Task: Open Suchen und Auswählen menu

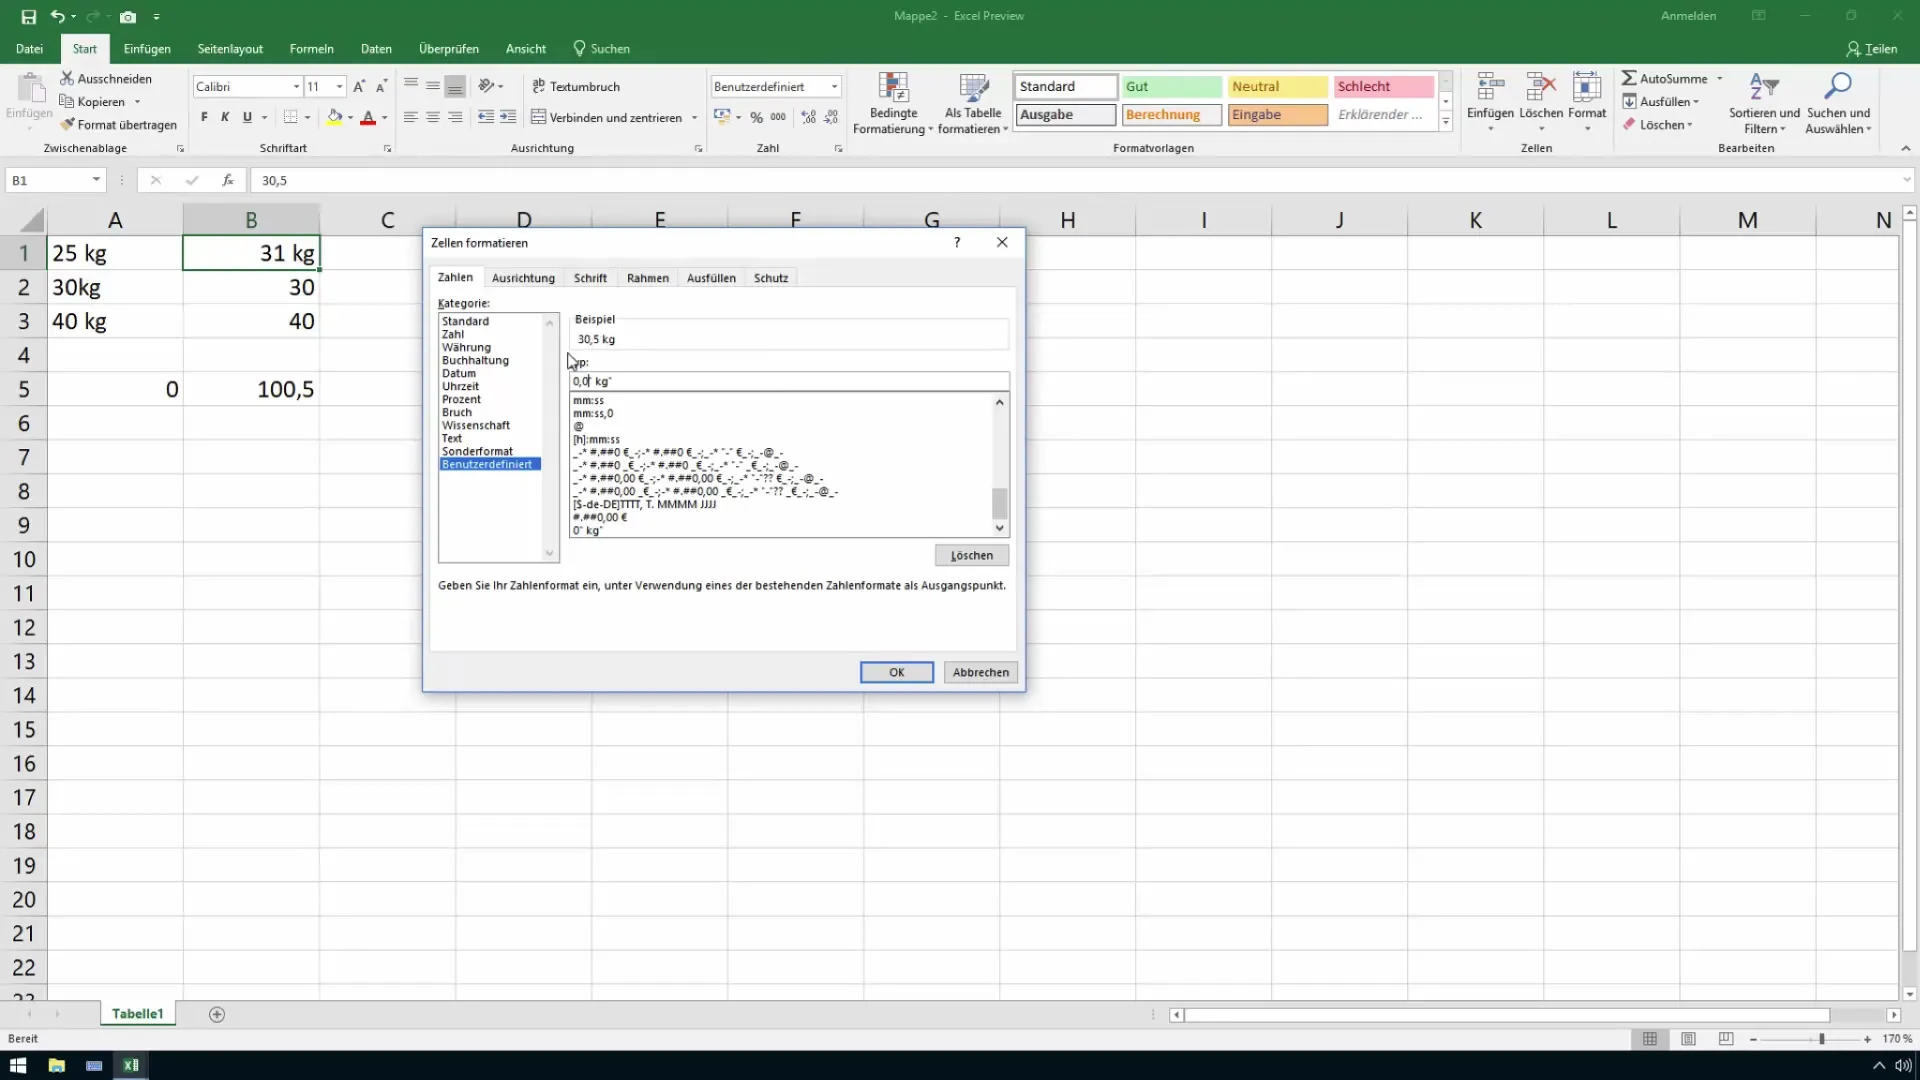Action: pos(1838,103)
